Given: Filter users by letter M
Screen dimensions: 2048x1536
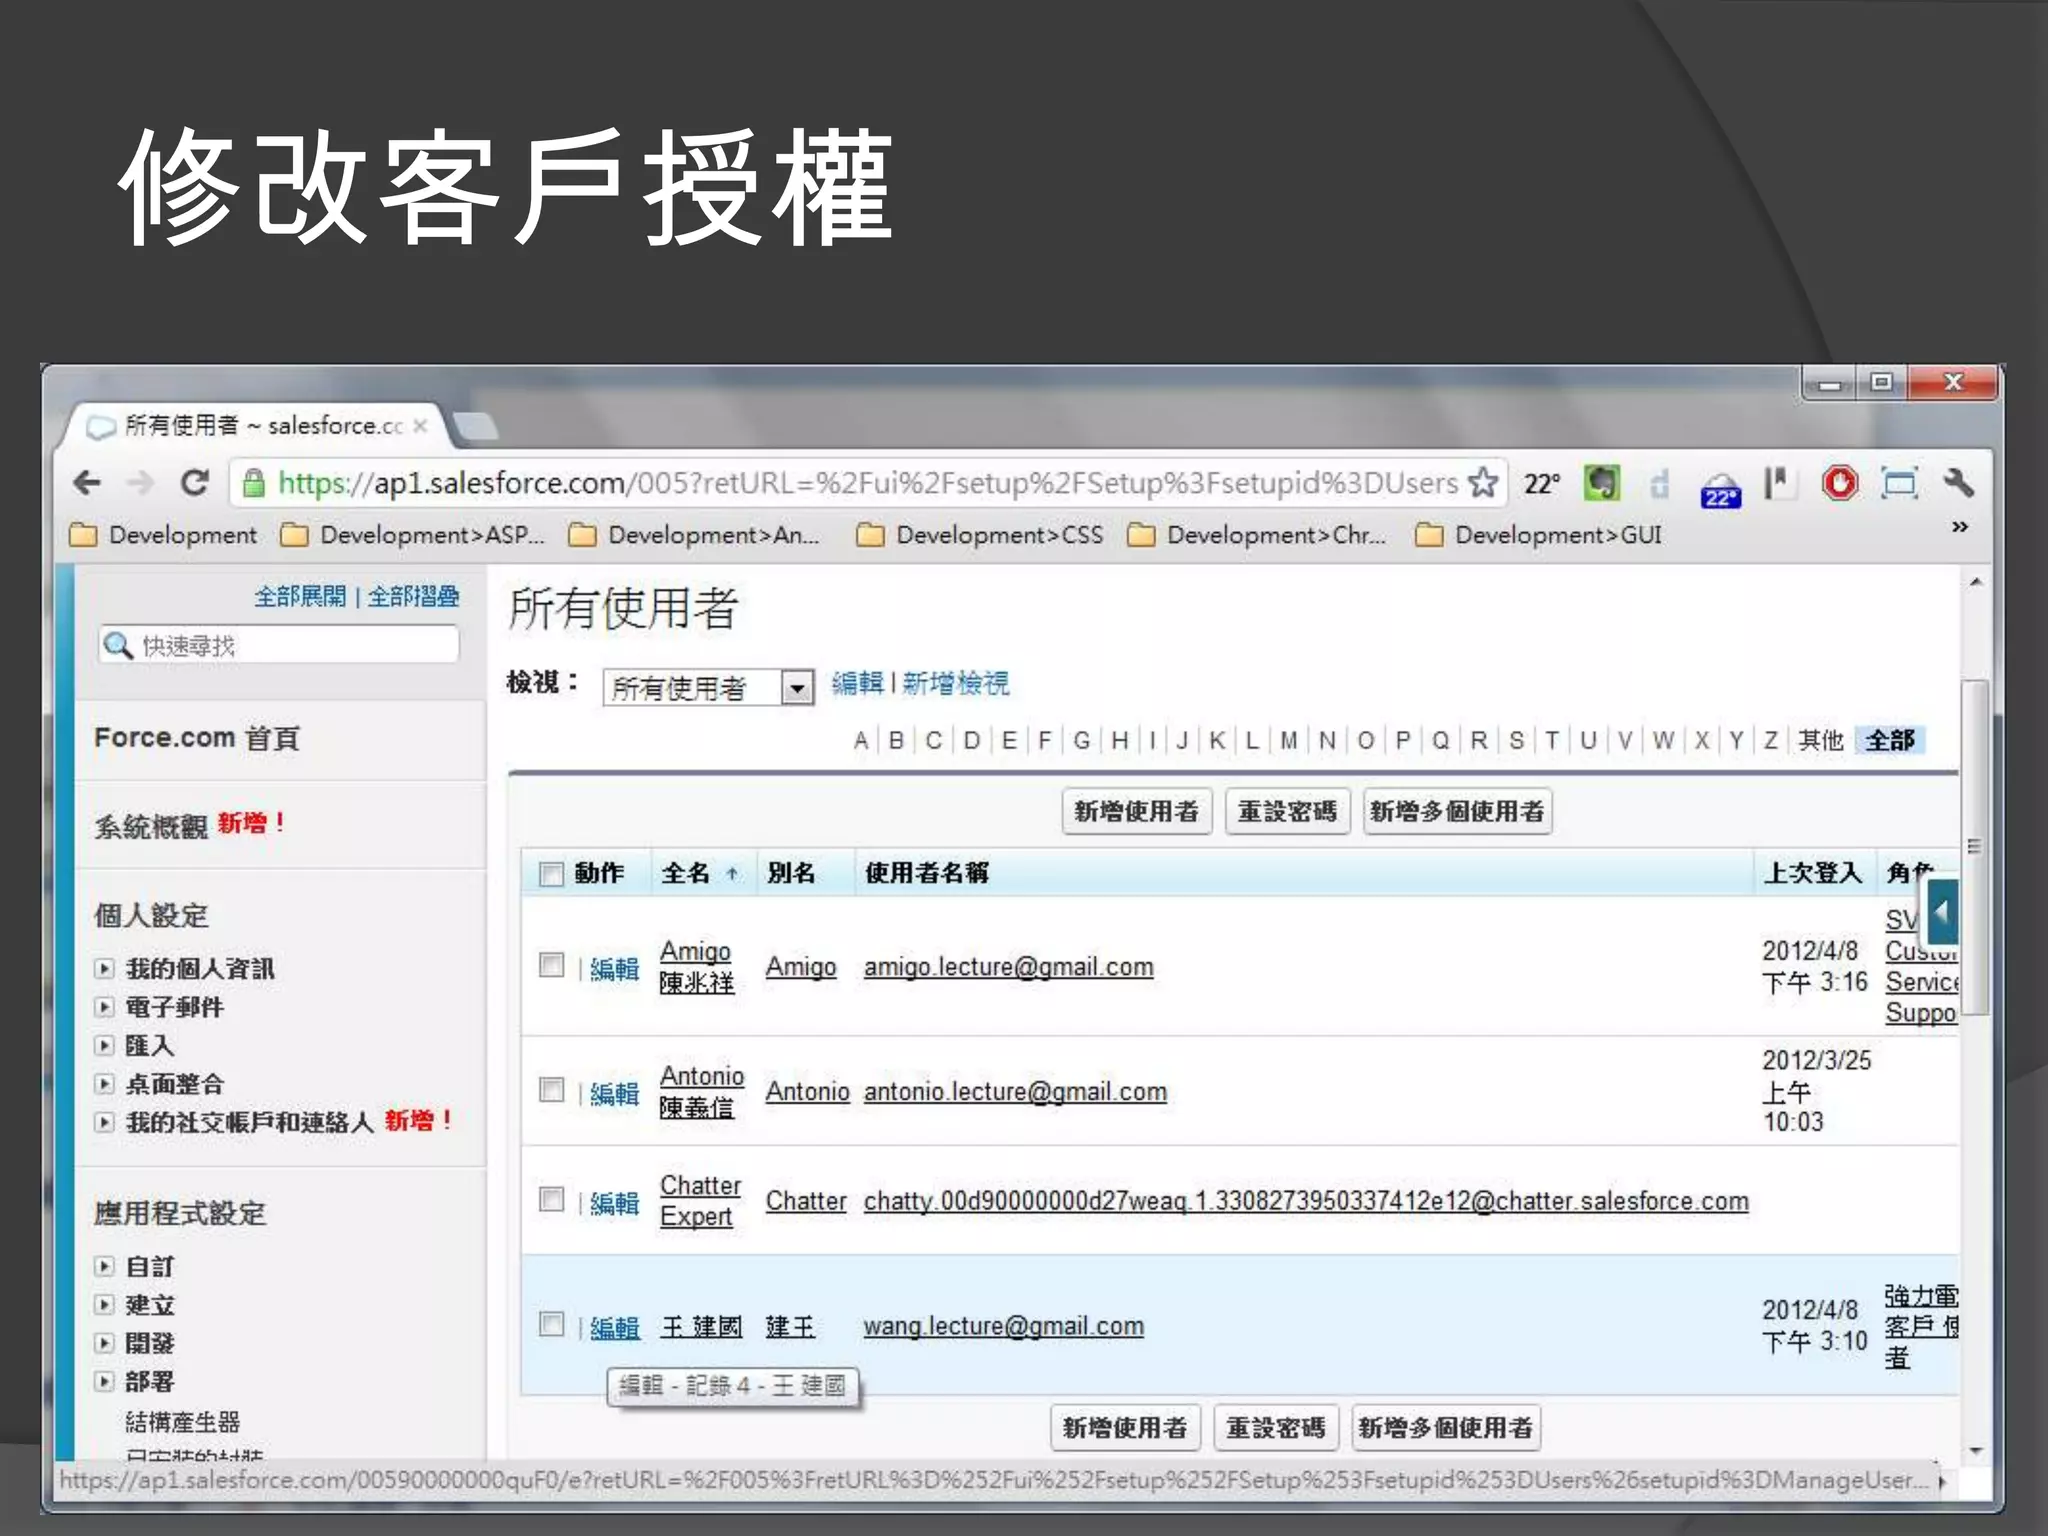Looking at the screenshot, I should 1289,740.
